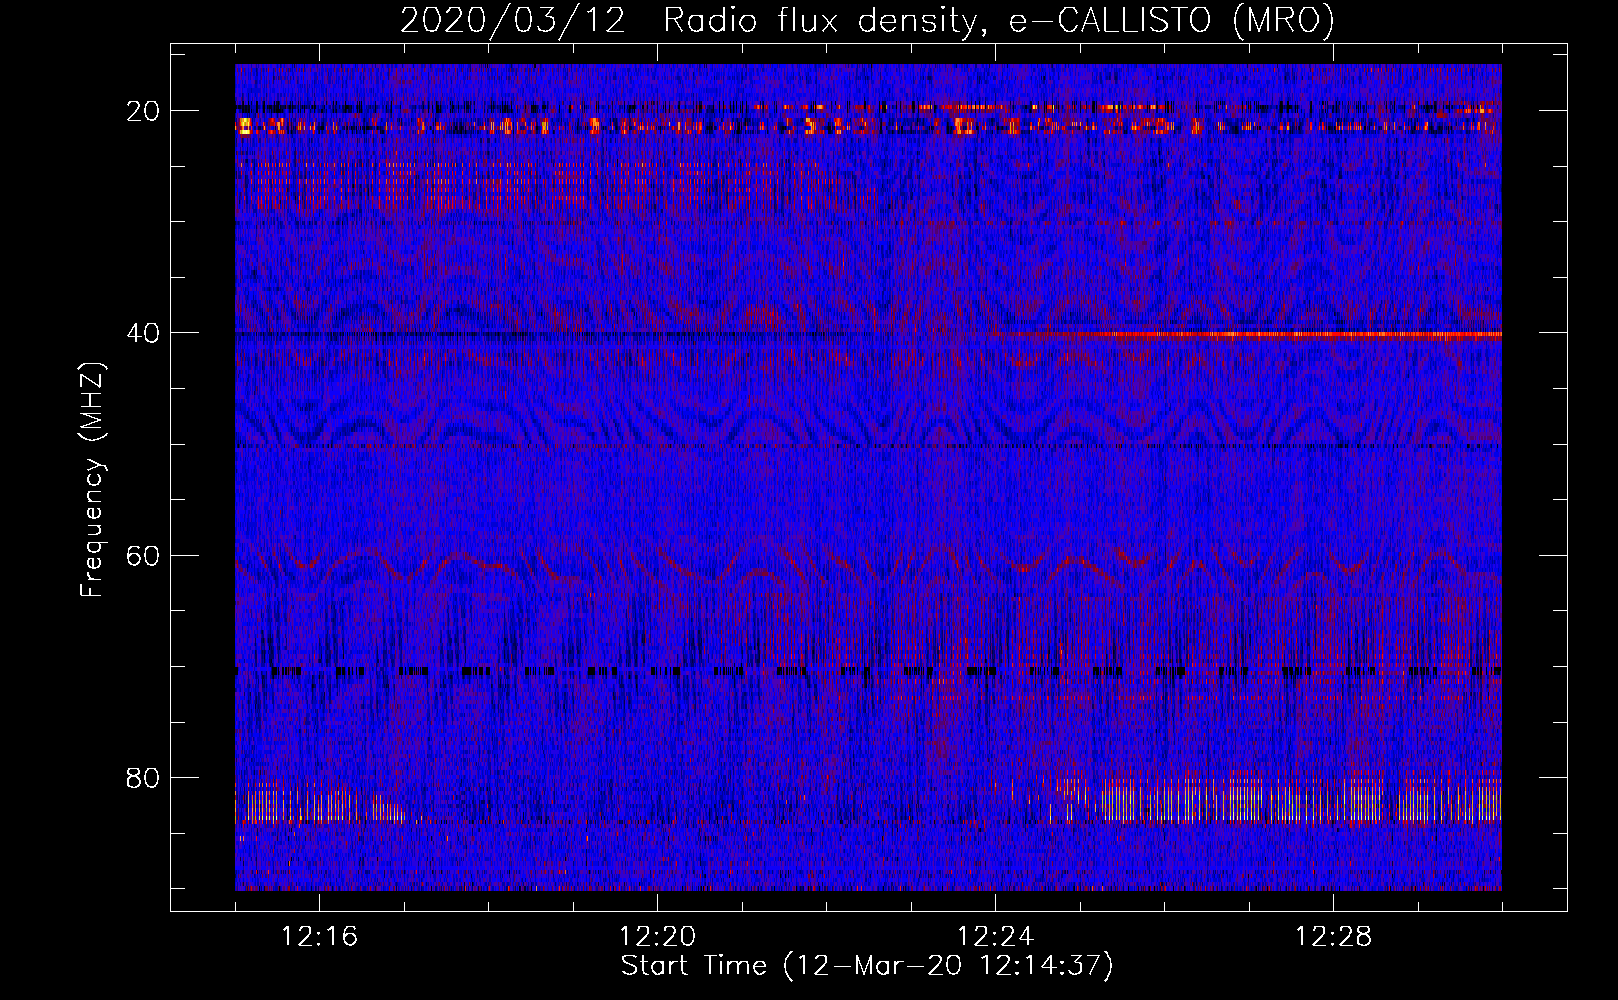Click the "20" frequency tick label
This screenshot has width=1618, height=1000.
(x=143, y=111)
